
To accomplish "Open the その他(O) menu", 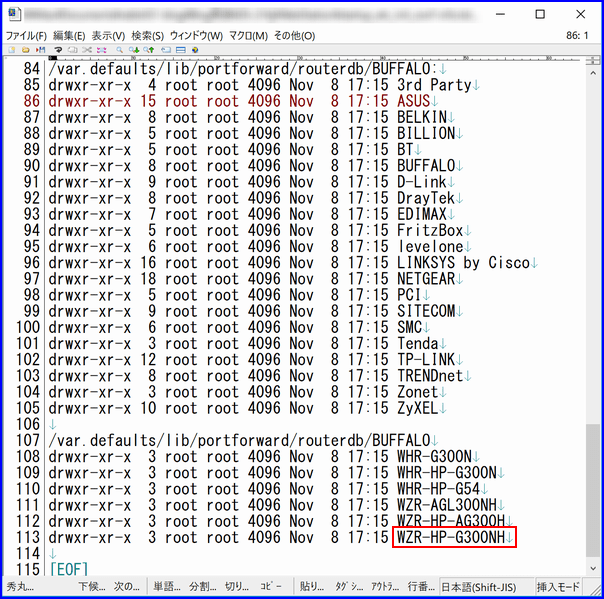I will (x=294, y=36).
